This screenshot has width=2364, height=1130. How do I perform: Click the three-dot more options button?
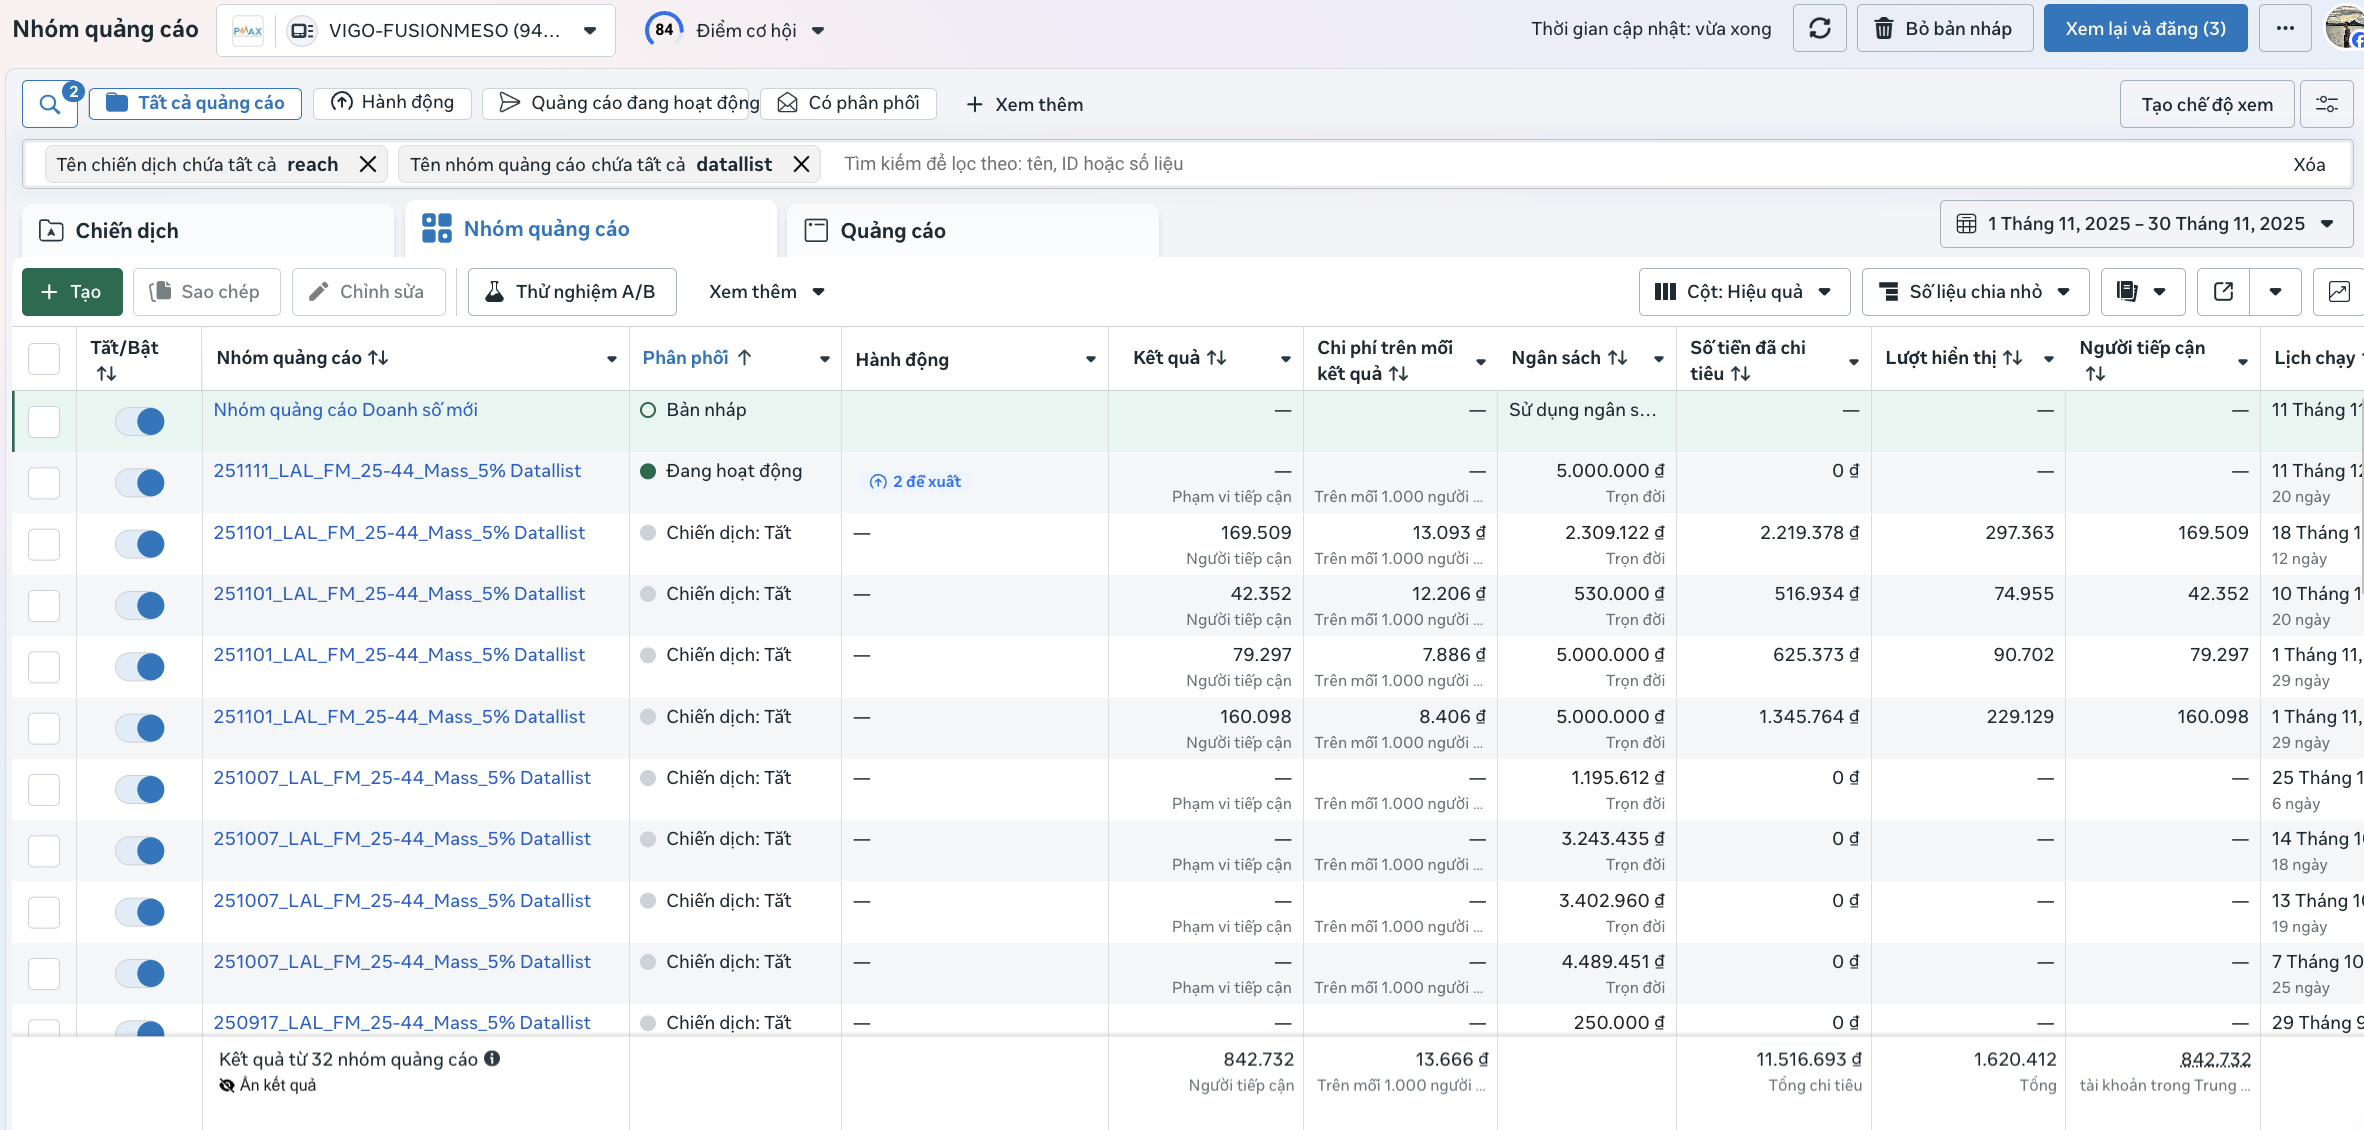pyautogui.click(x=2285, y=29)
